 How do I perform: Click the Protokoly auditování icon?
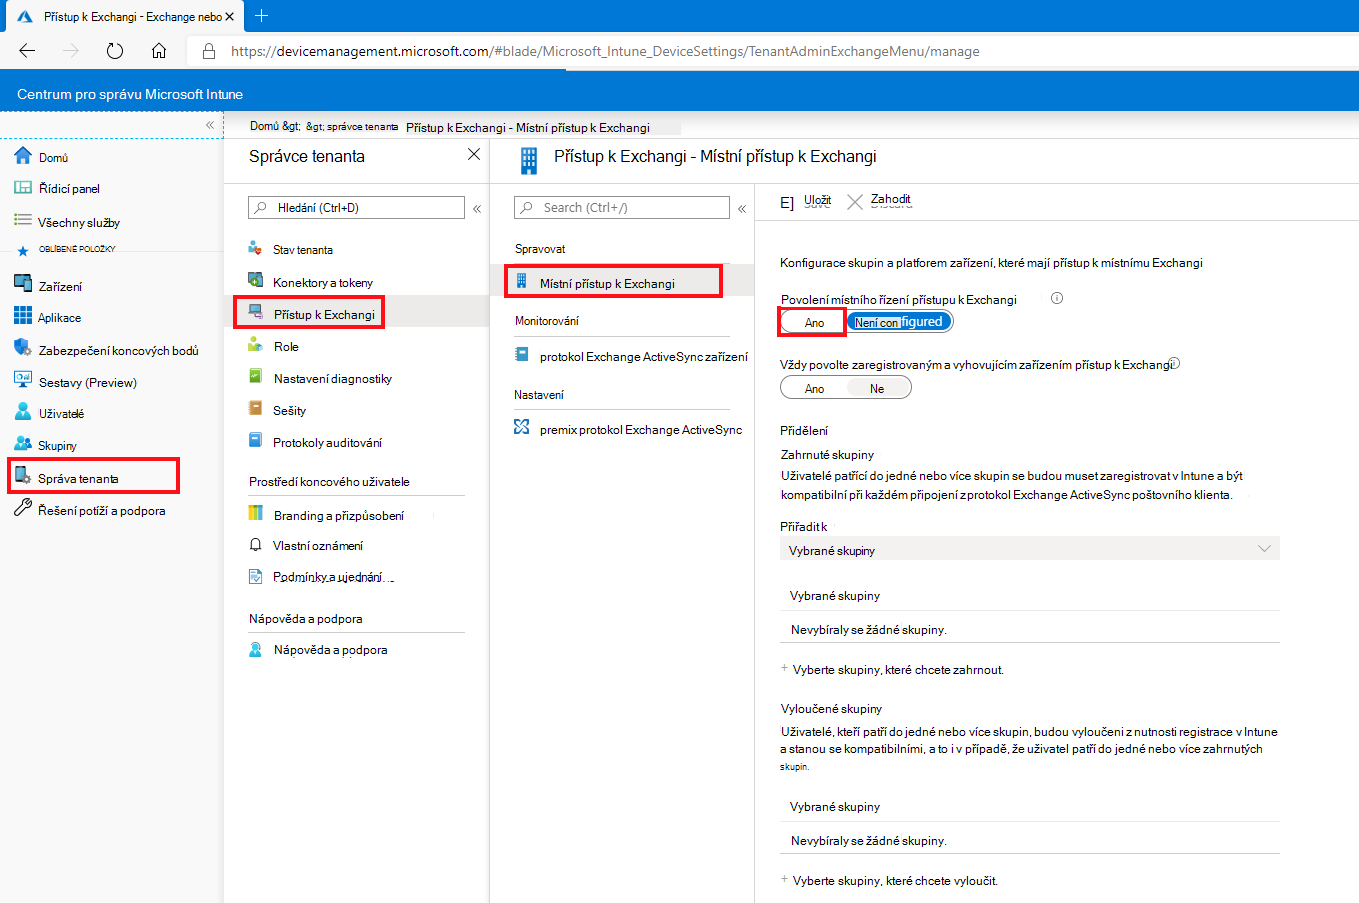[x=256, y=442]
